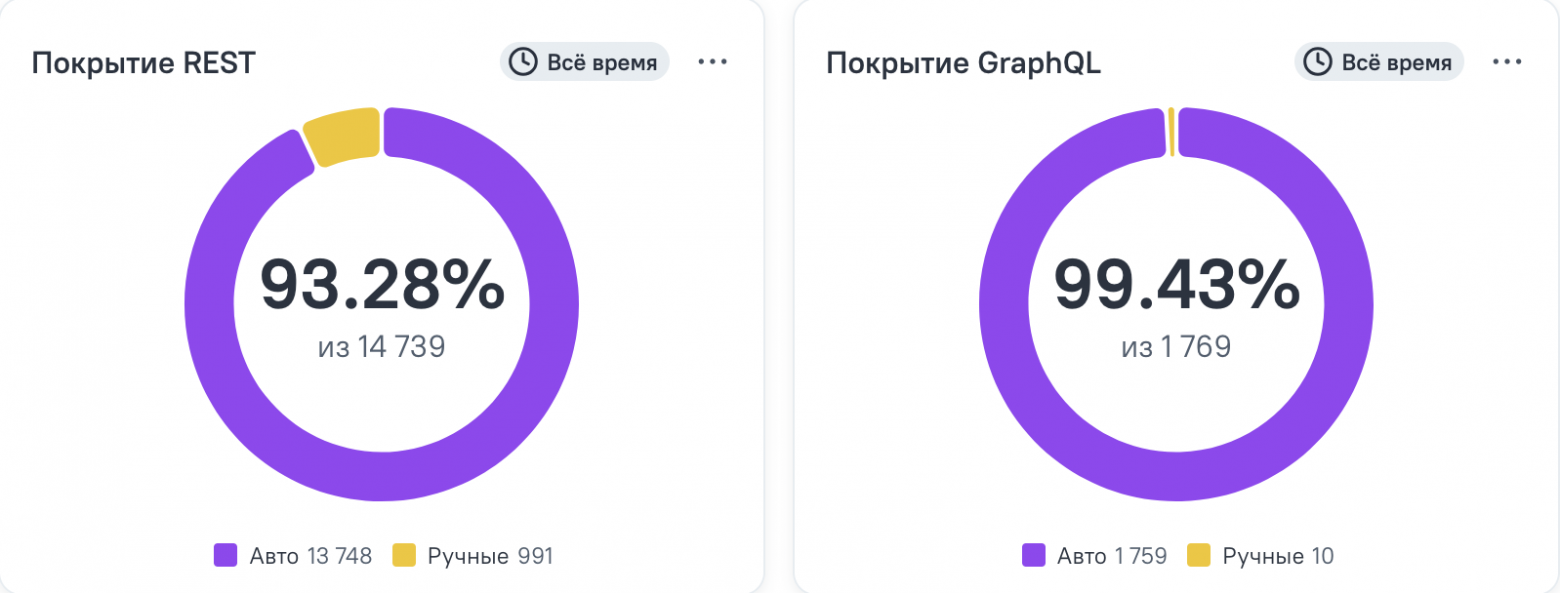The width and height of the screenshot is (1560, 593).
Task: Click the clock icon in the REST card
Action: coord(523,62)
